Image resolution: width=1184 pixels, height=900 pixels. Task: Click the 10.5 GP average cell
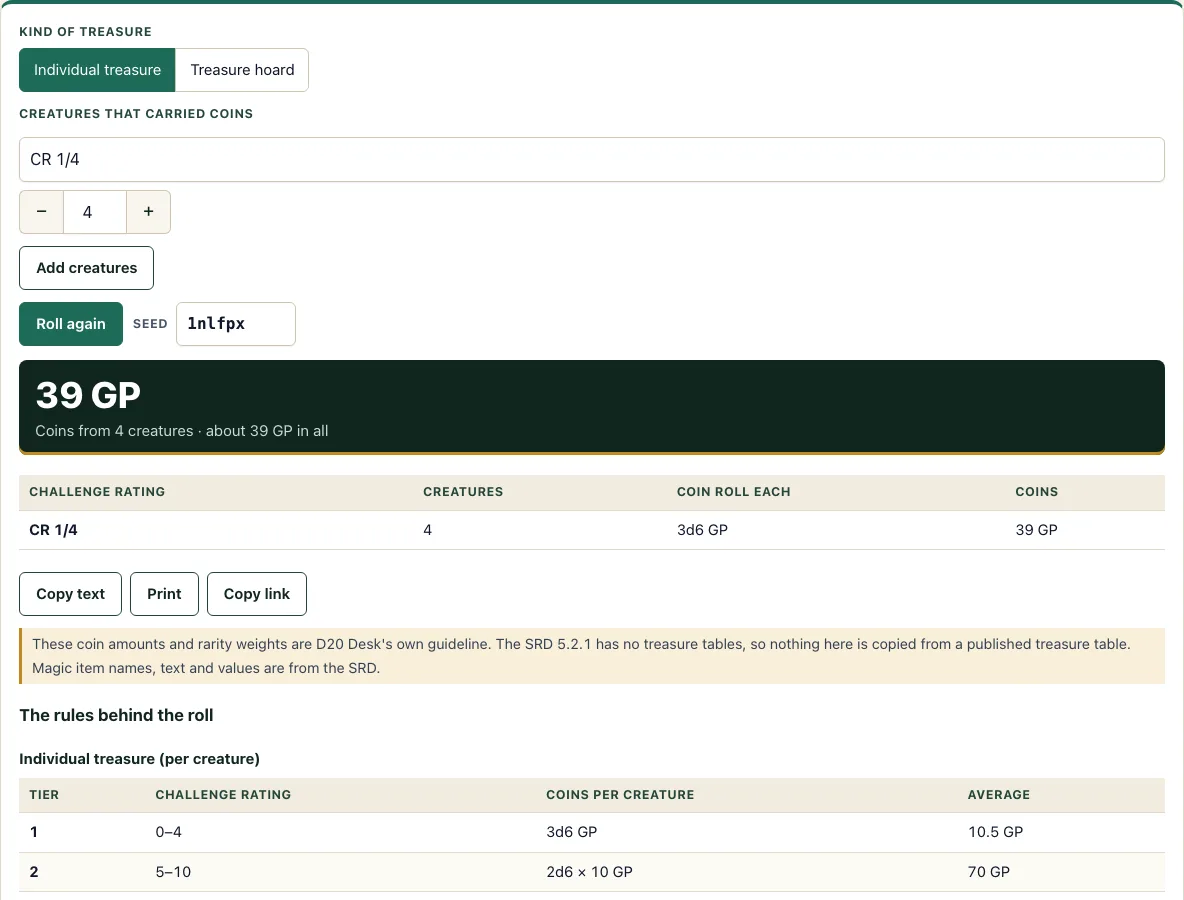pyautogui.click(x=995, y=832)
